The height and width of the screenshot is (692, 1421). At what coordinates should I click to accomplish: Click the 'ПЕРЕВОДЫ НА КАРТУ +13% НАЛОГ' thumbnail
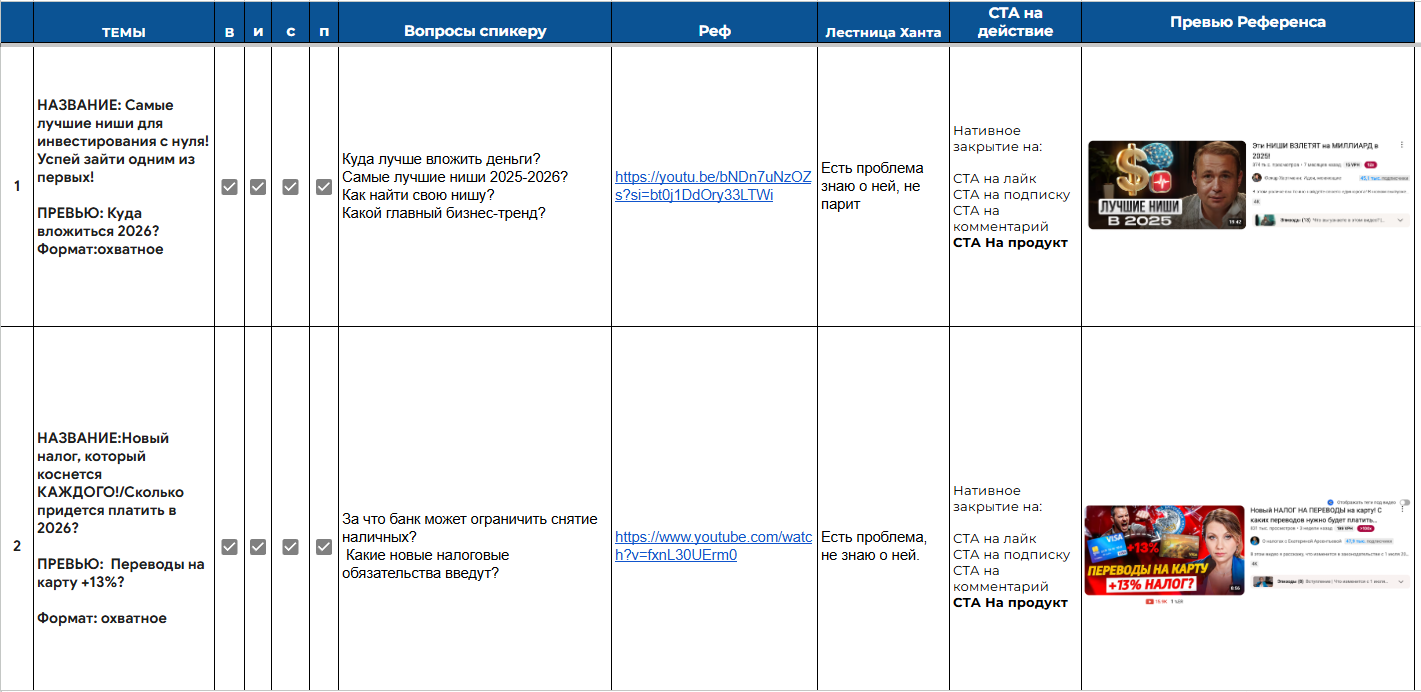(1164, 550)
